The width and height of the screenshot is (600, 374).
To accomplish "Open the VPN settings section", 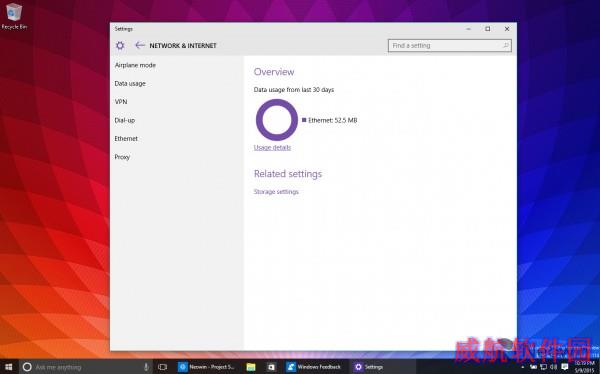I will (121, 102).
